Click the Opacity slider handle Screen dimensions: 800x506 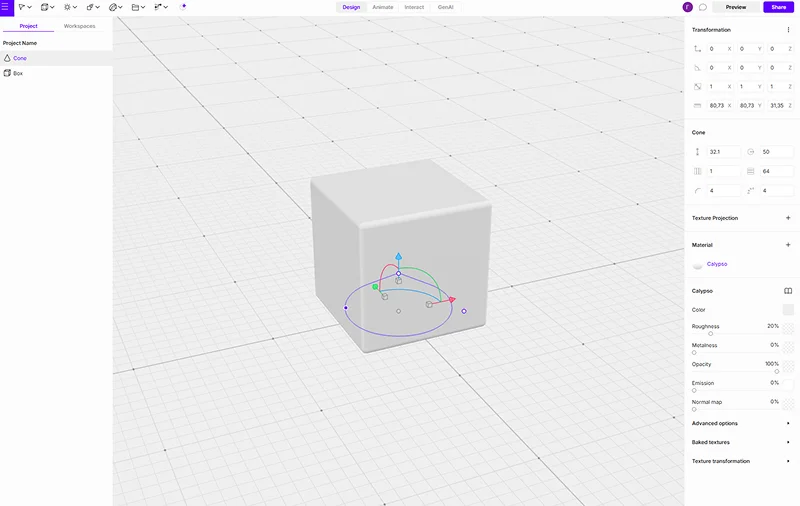coord(776,371)
